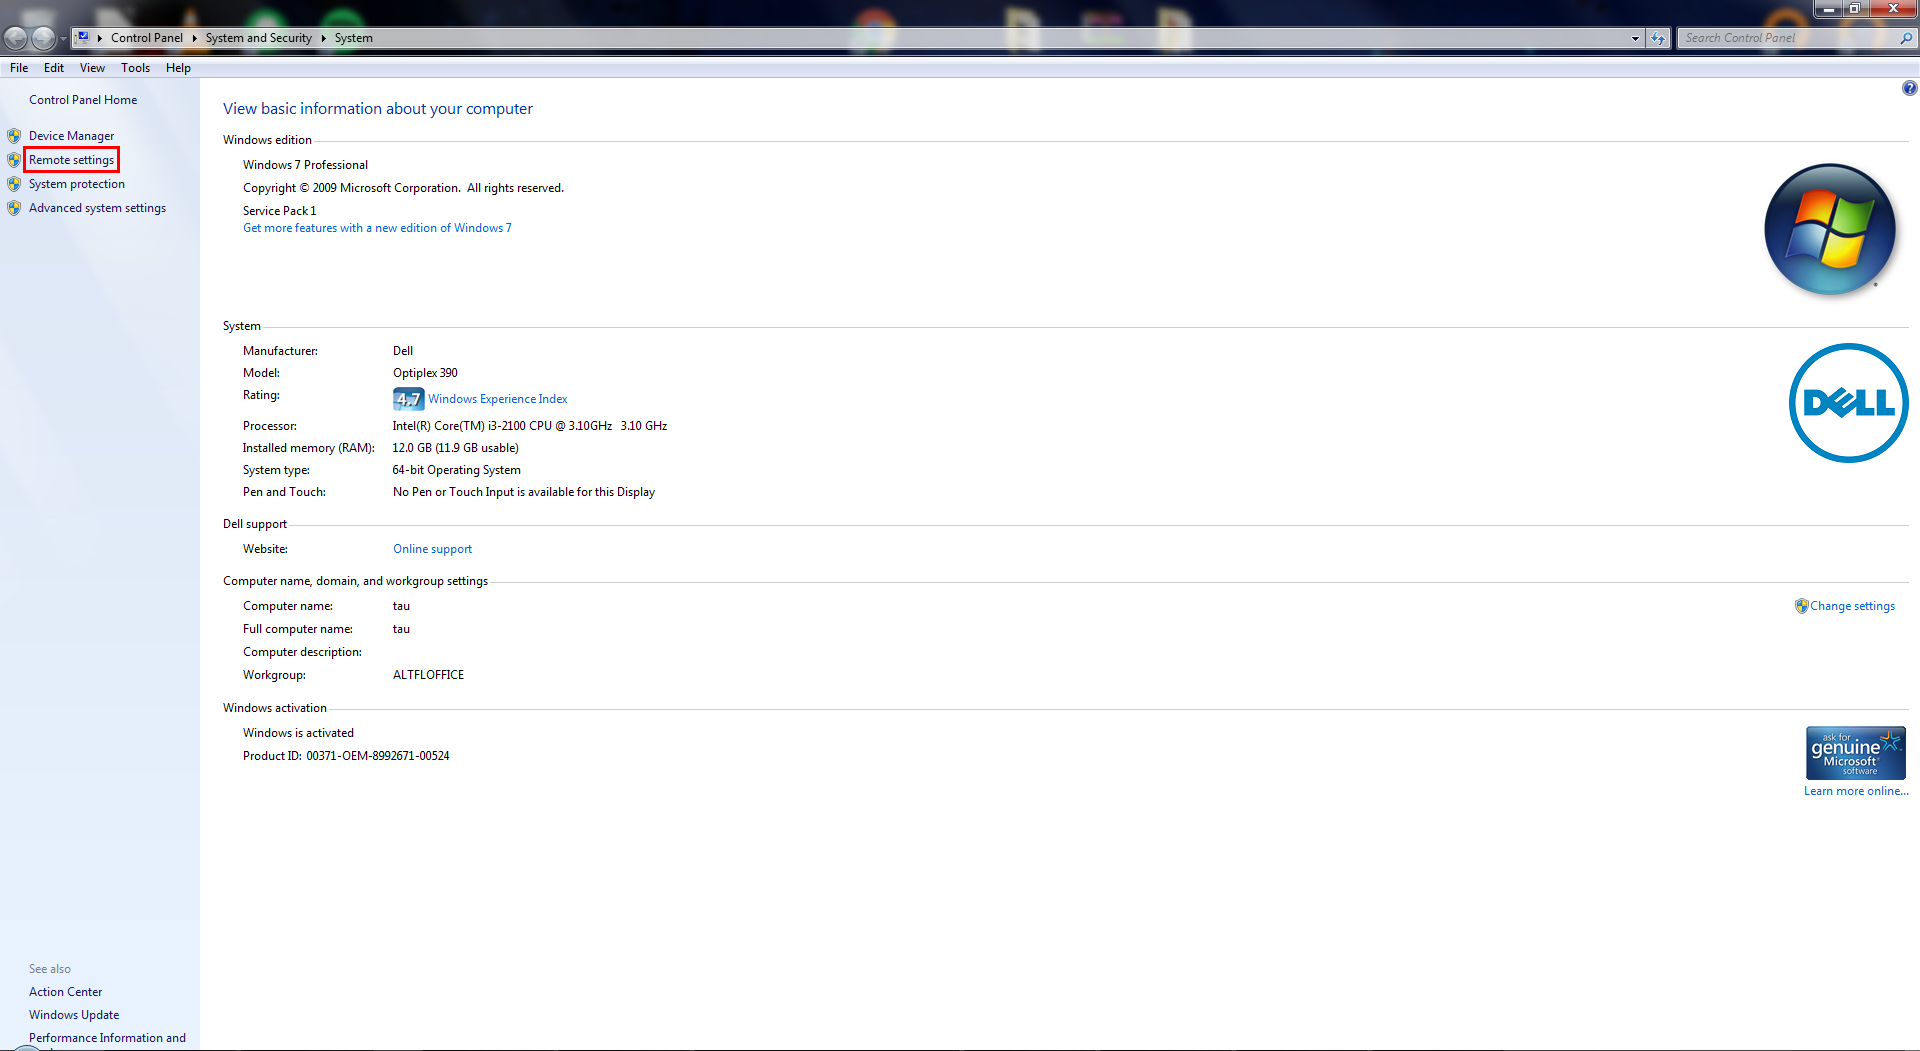The width and height of the screenshot is (1920, 1051).
Task: Click the Dell logo
Action: tap(1848, 403)
